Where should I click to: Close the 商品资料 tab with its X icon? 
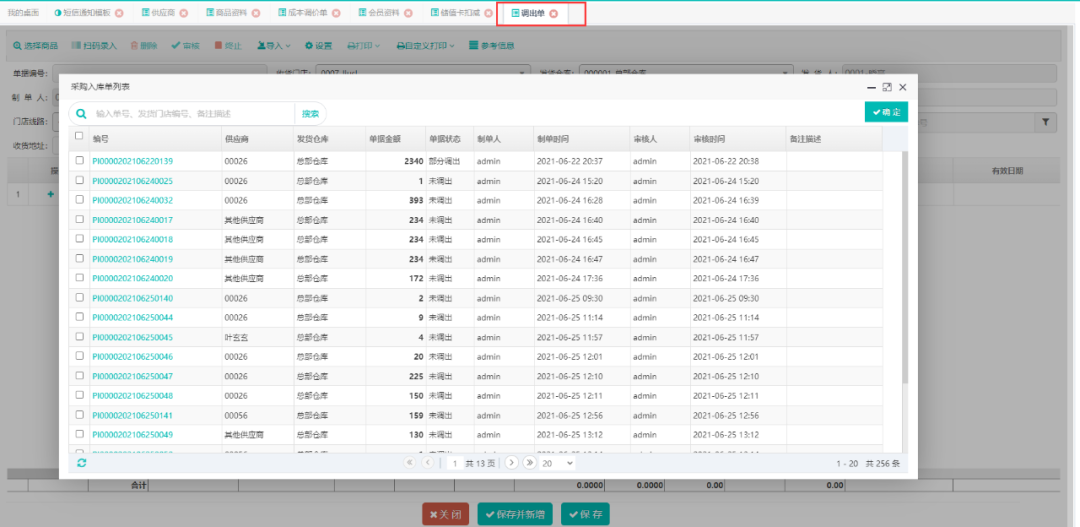pyautogui.click(x=256, y=13)
